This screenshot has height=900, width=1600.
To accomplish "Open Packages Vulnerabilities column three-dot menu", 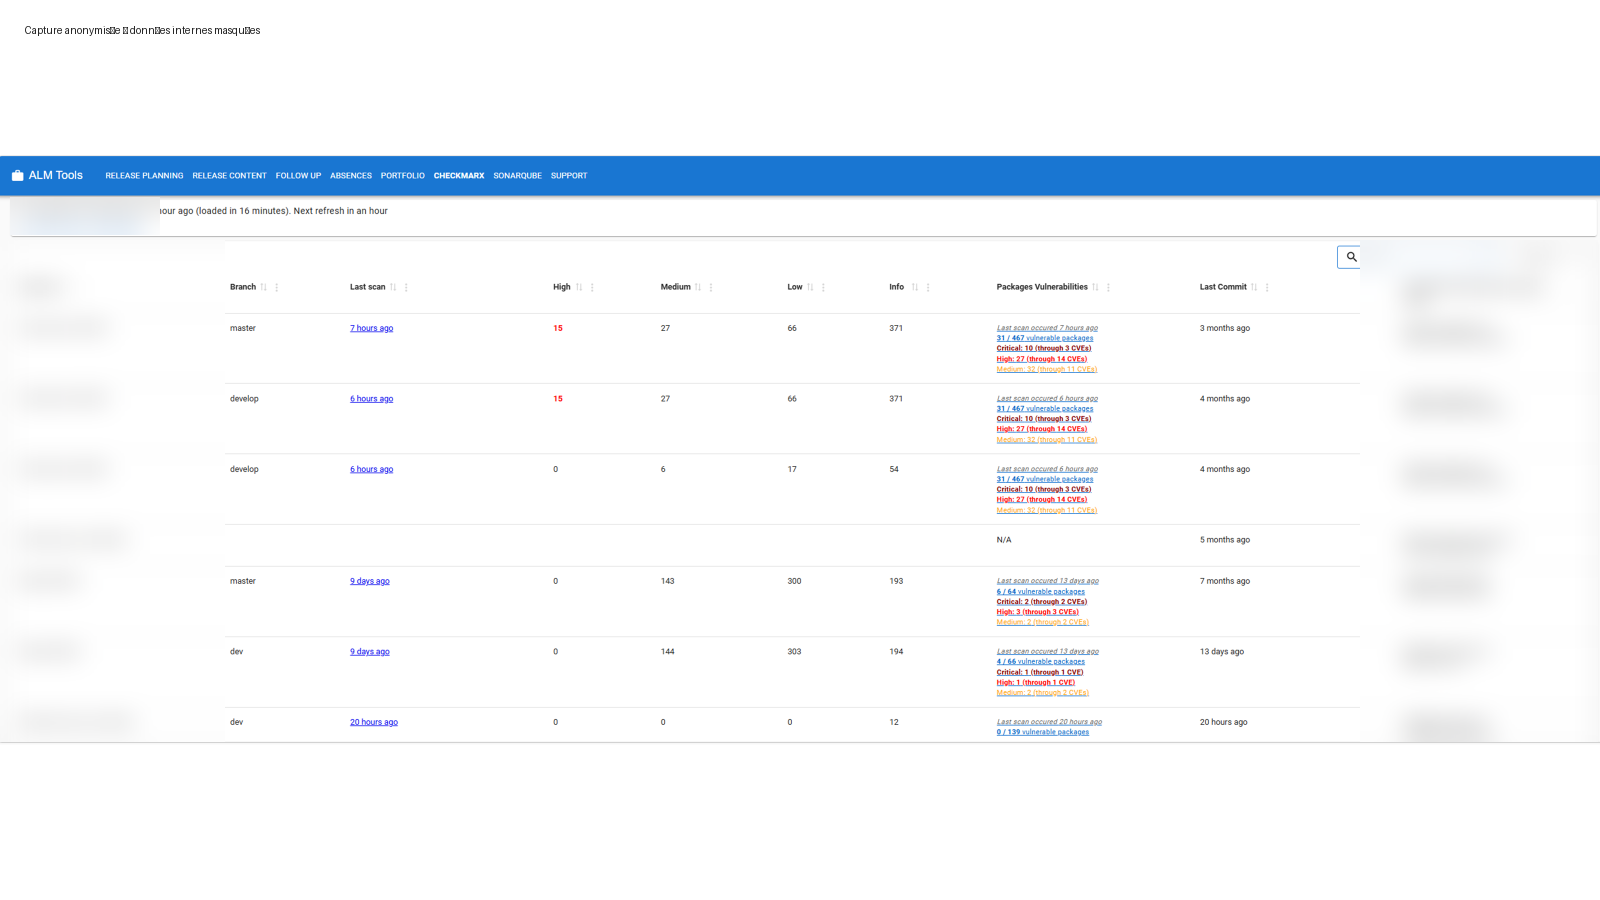I will click(1108, 287).
